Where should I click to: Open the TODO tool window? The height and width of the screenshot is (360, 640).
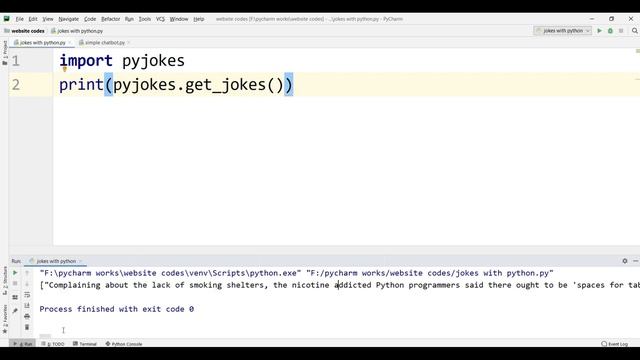53,344
